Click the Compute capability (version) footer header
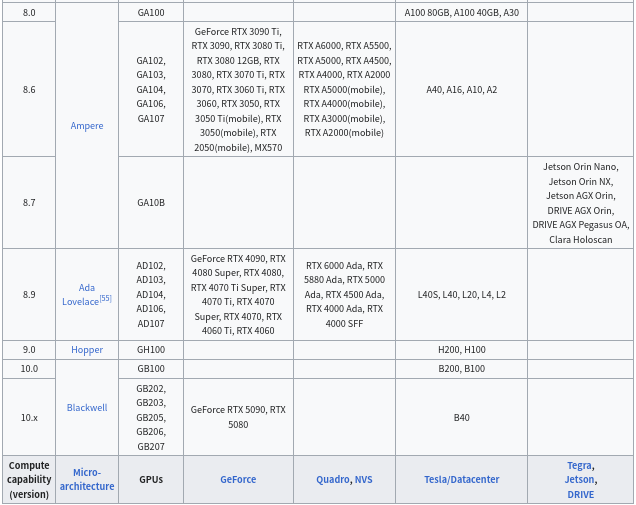This screenshot has width=636, height=505. click(29, 479)
